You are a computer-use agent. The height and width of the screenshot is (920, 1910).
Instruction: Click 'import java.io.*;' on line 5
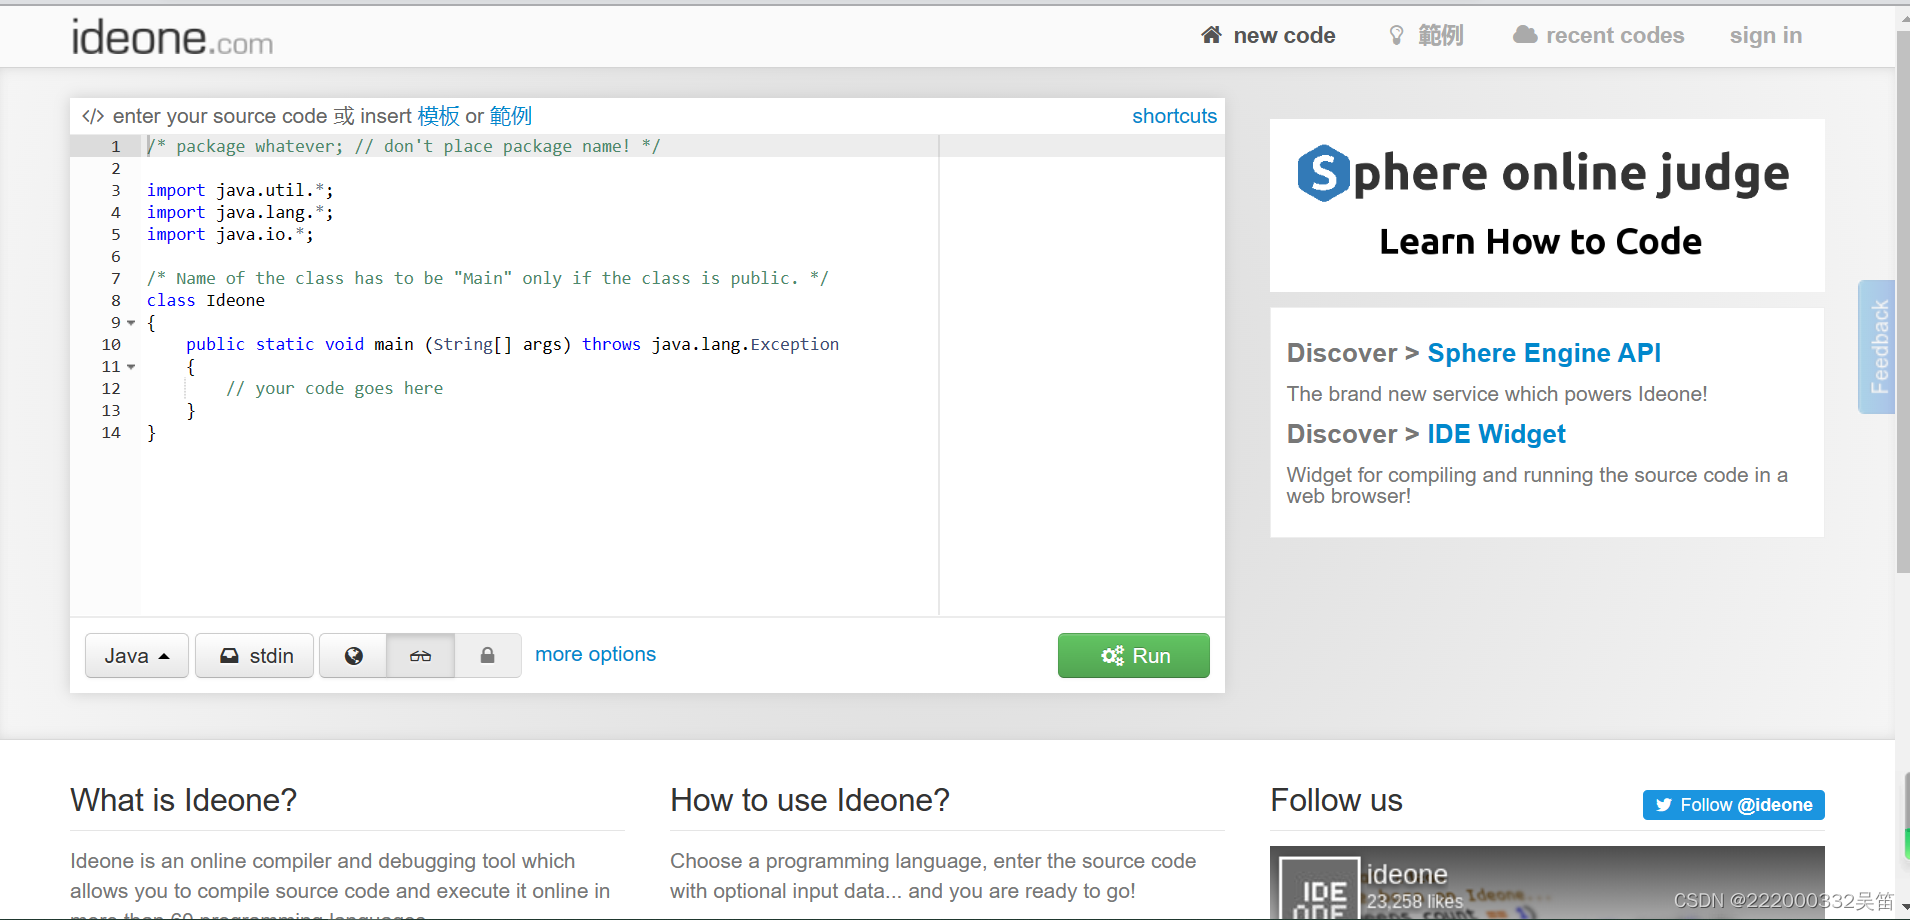tap(230, 234)
